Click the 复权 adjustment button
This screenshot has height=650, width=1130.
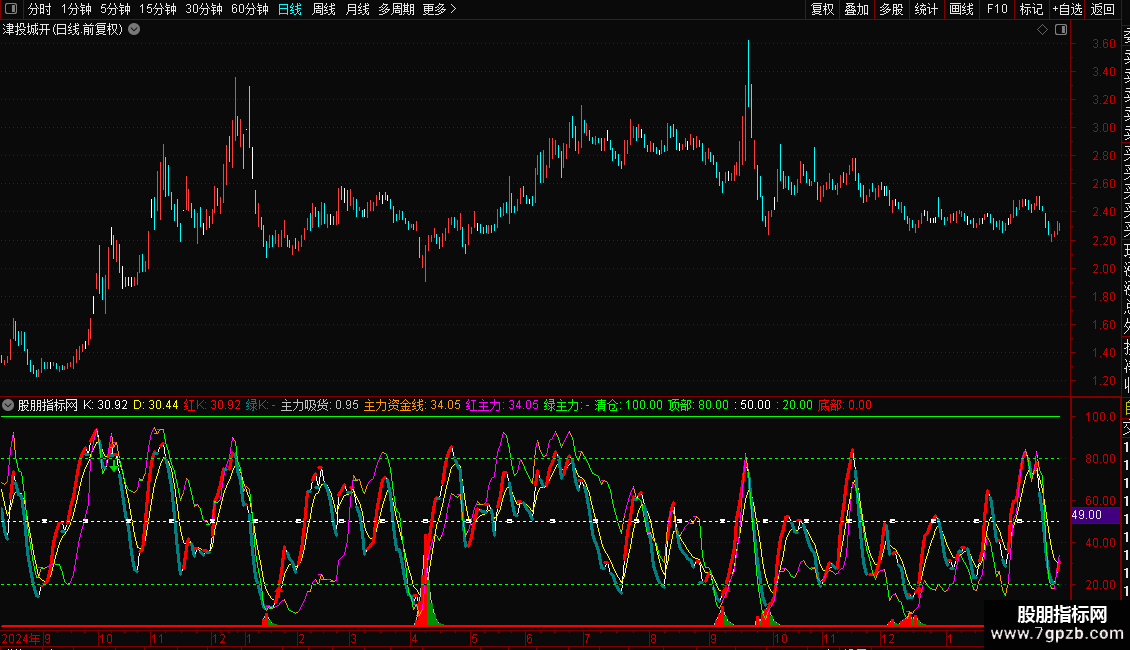(x=822, y=10)
